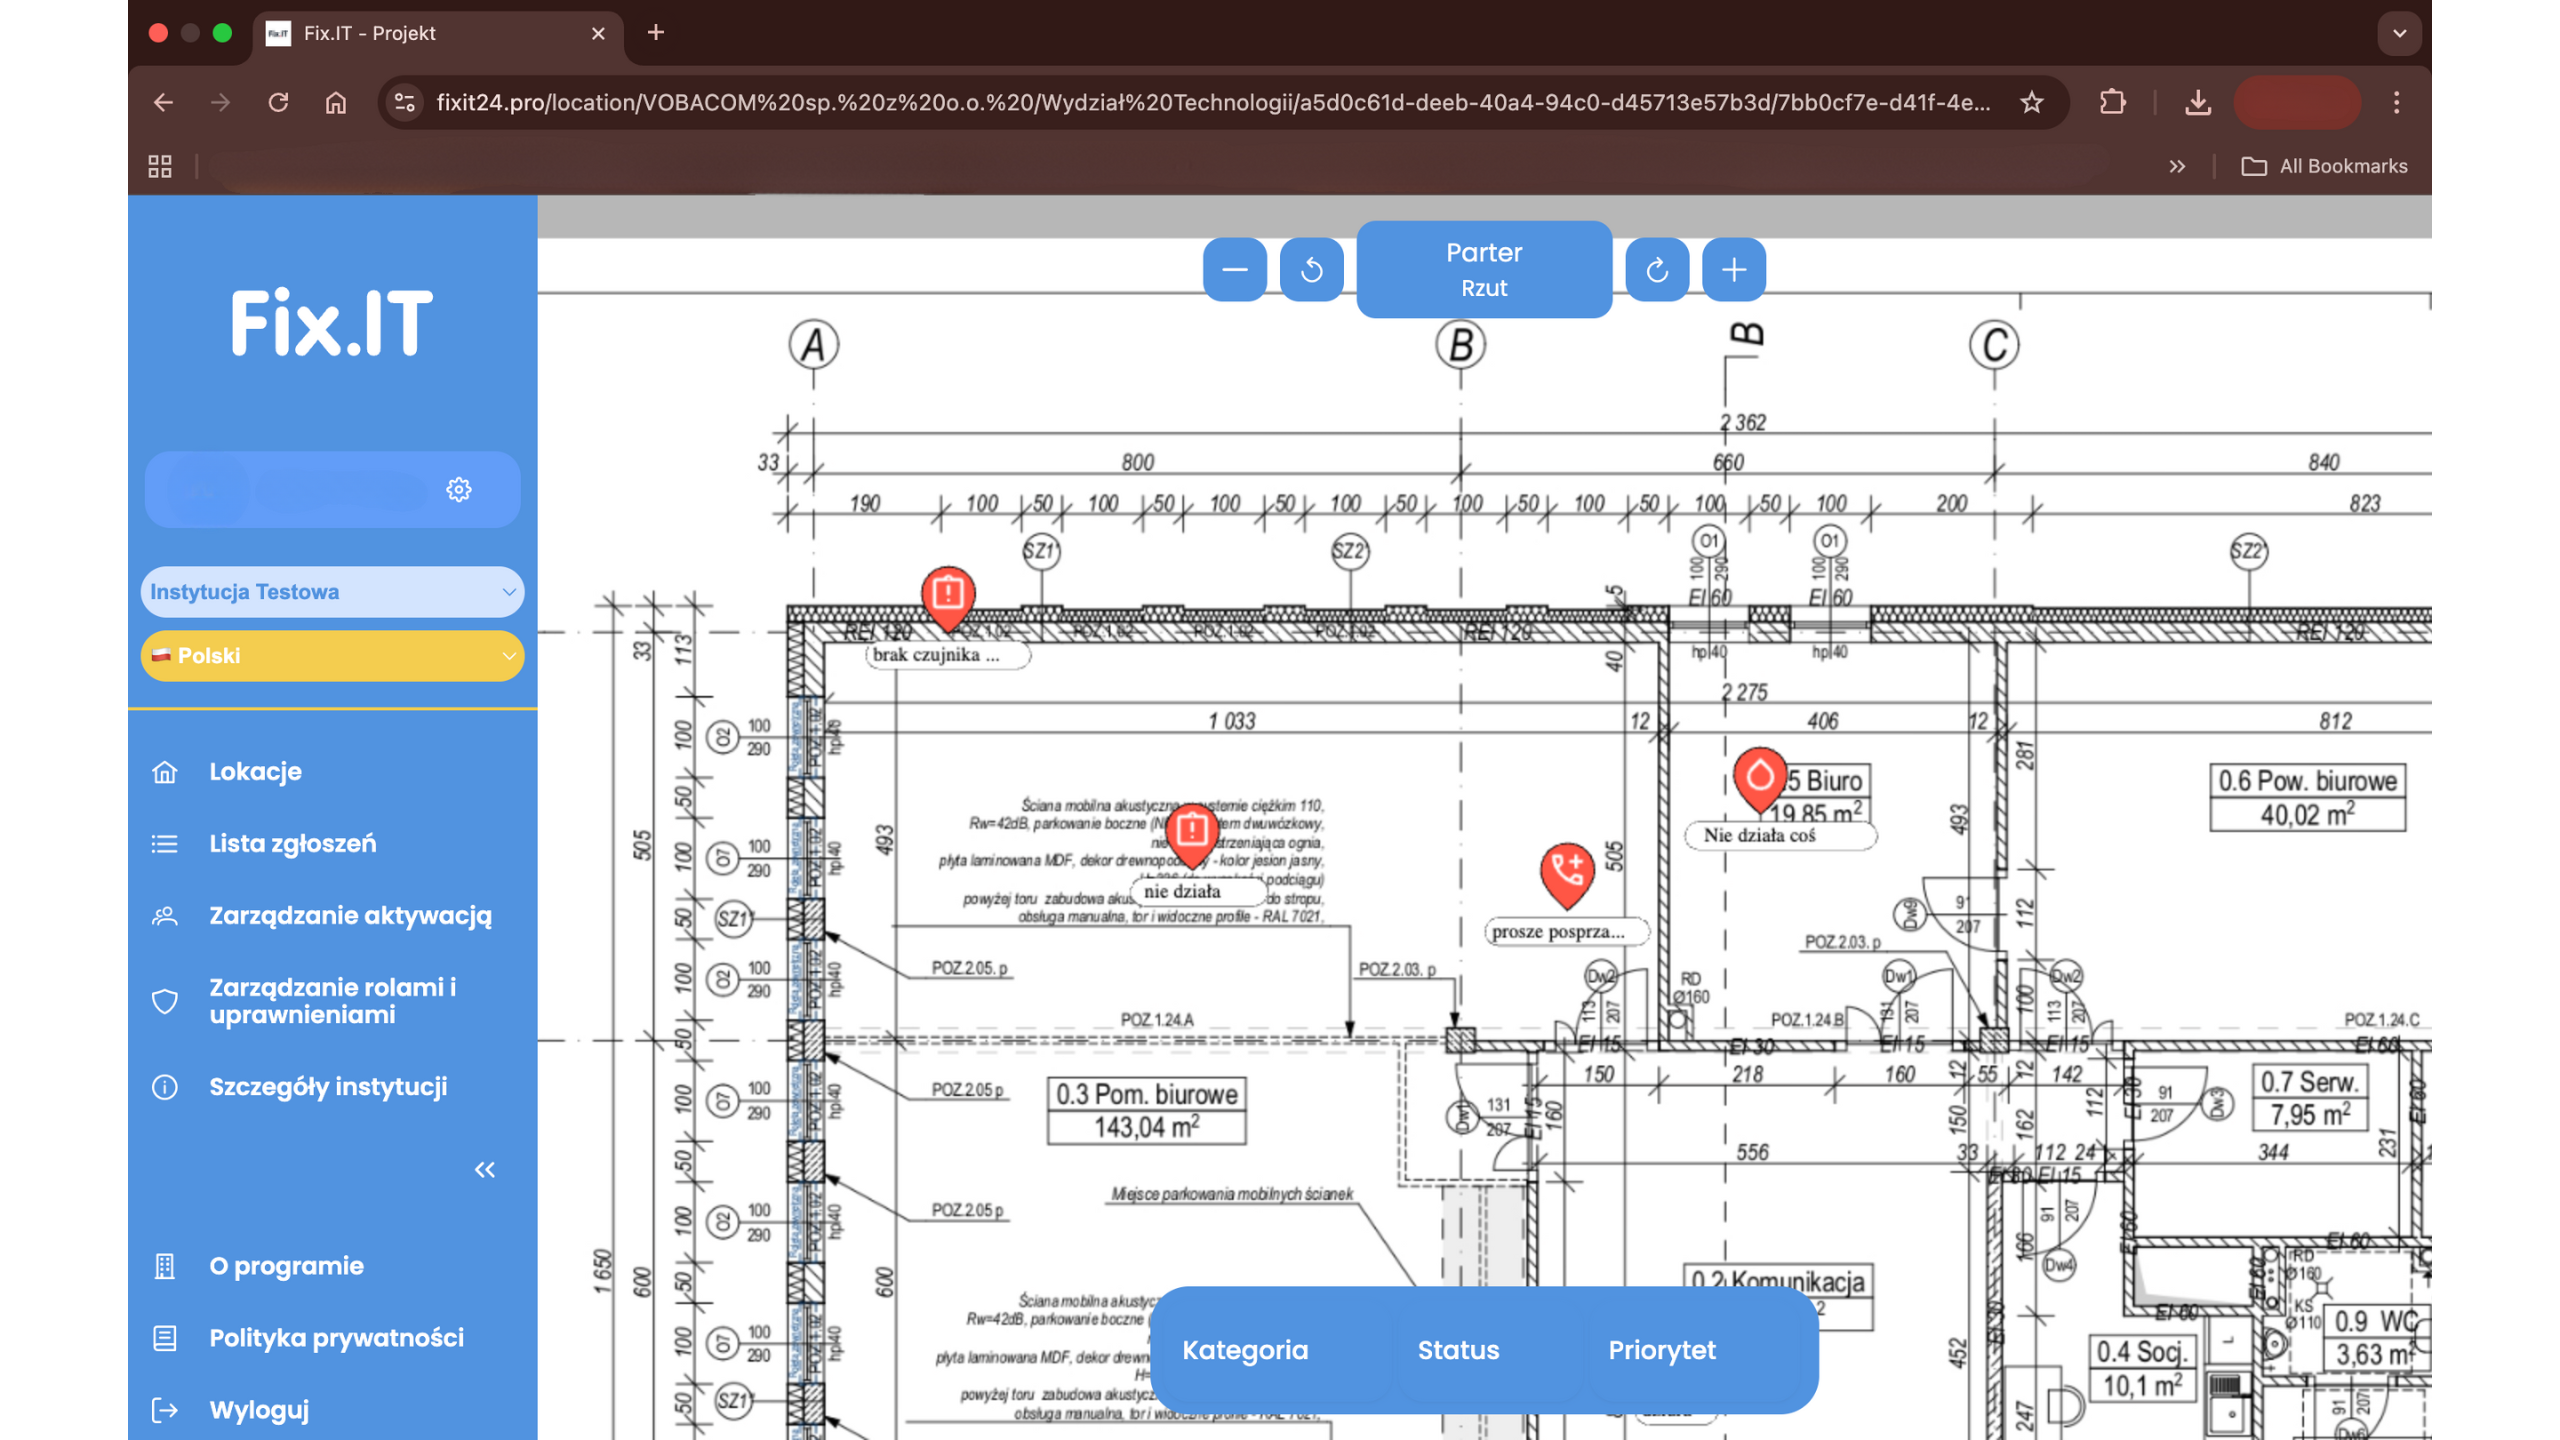View site information icon in address bar
The width and height of the screenshot is (2560, 1440).
pos(405,102)
